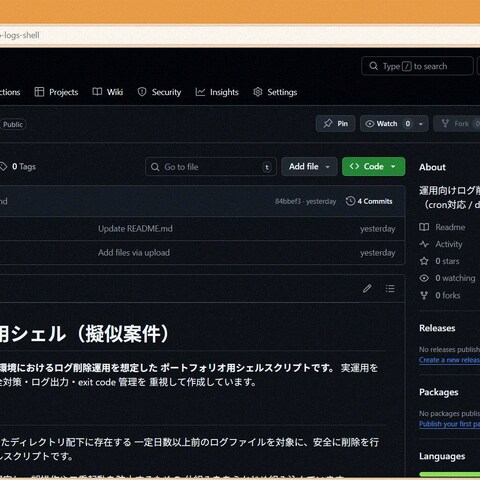
Task: Open the README outline list icon
Action: tap(390, 289)
